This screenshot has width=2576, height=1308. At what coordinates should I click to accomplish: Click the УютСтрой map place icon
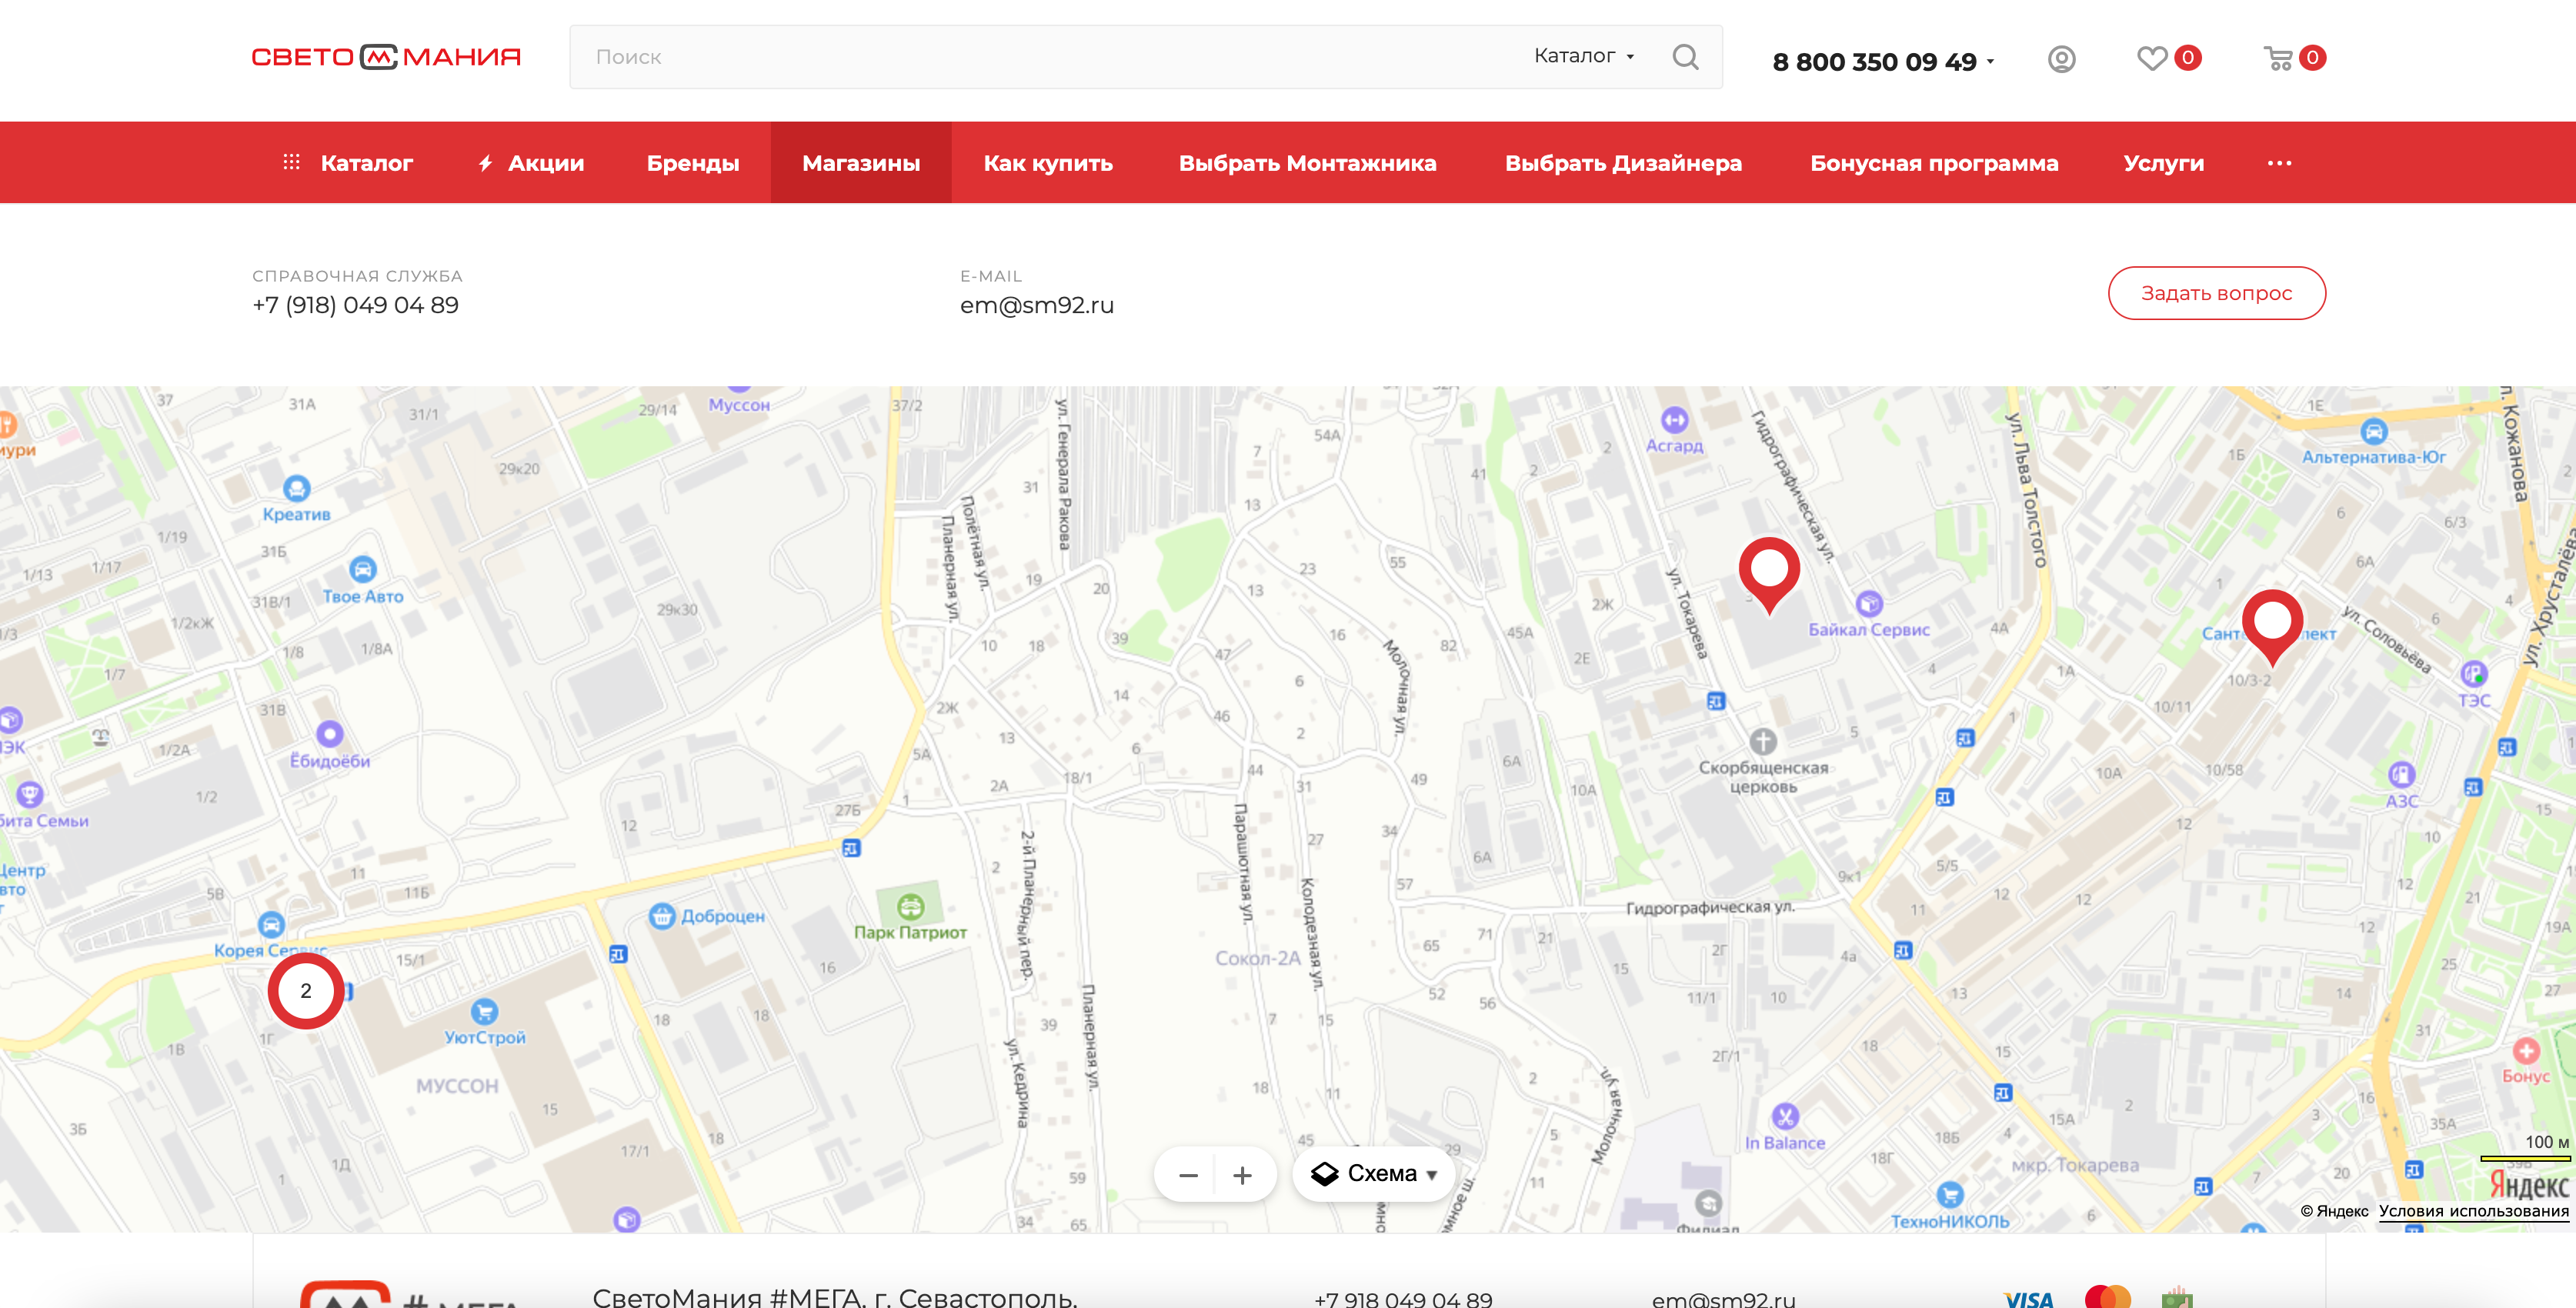click(484, 1011)
